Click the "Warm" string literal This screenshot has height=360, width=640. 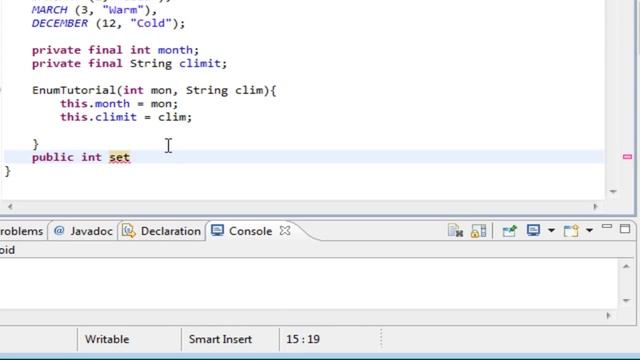point(123,10)
